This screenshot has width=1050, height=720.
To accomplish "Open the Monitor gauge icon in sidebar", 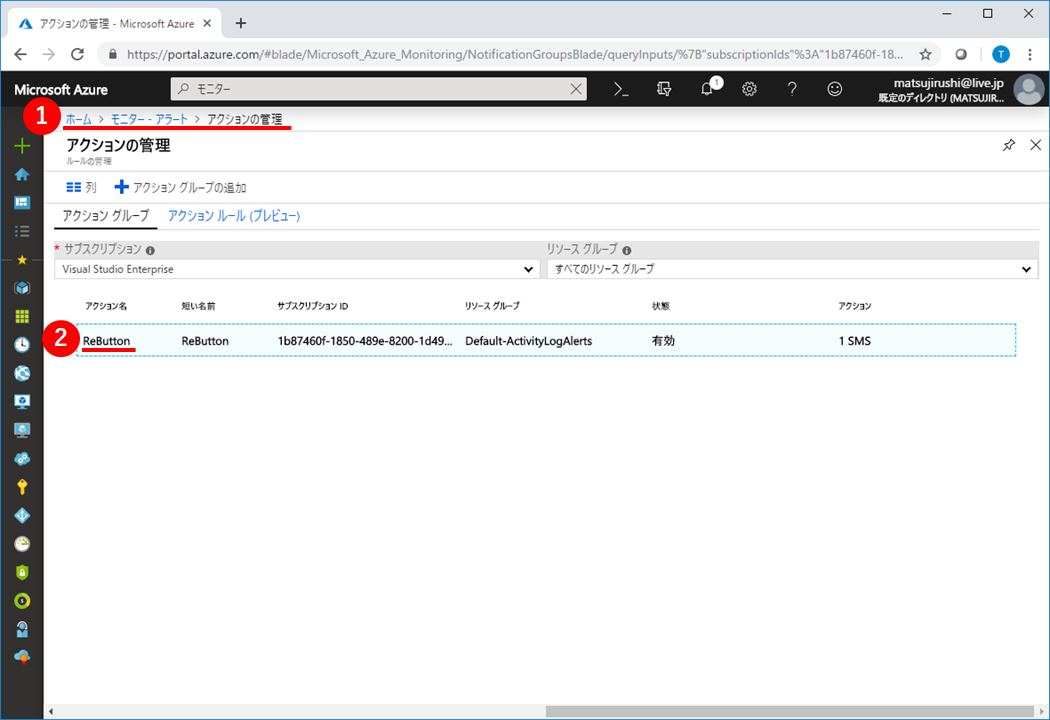I will tap(22, 544).
